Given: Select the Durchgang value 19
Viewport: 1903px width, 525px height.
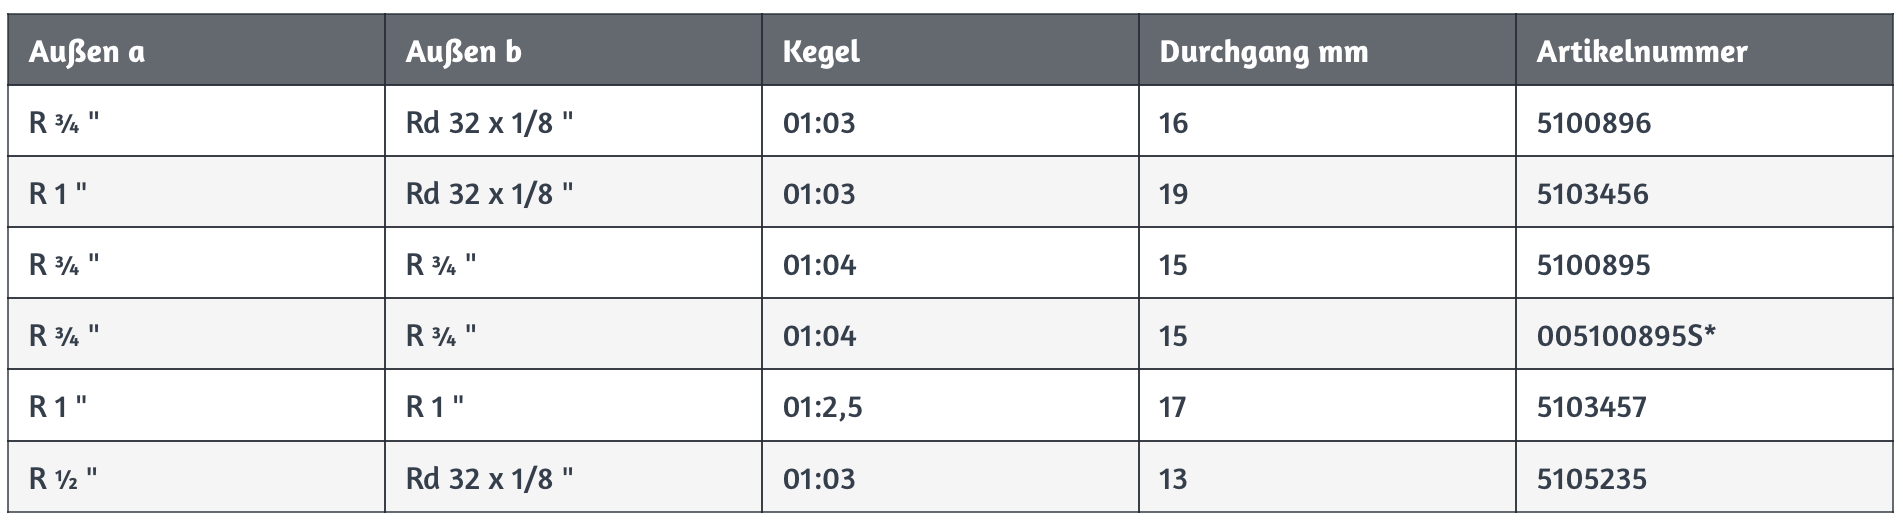Looking at the screenshot, I should (x=1173, y=194).
